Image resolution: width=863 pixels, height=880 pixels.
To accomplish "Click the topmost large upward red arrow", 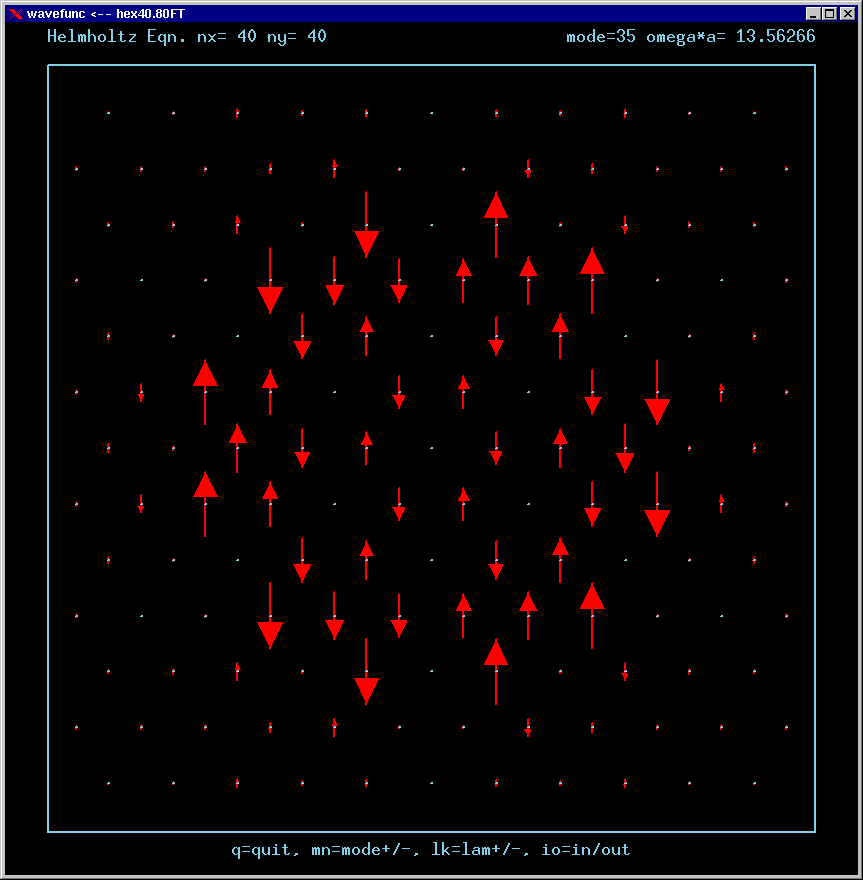I will [496, 222].
